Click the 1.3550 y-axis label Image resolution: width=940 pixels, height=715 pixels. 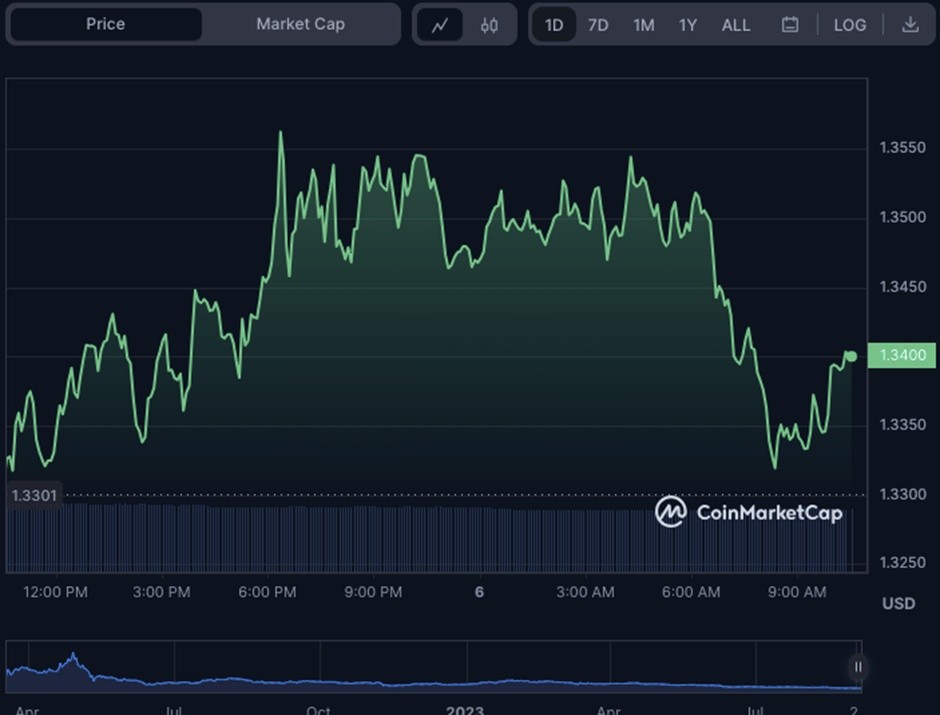click(x=902, y=147)
